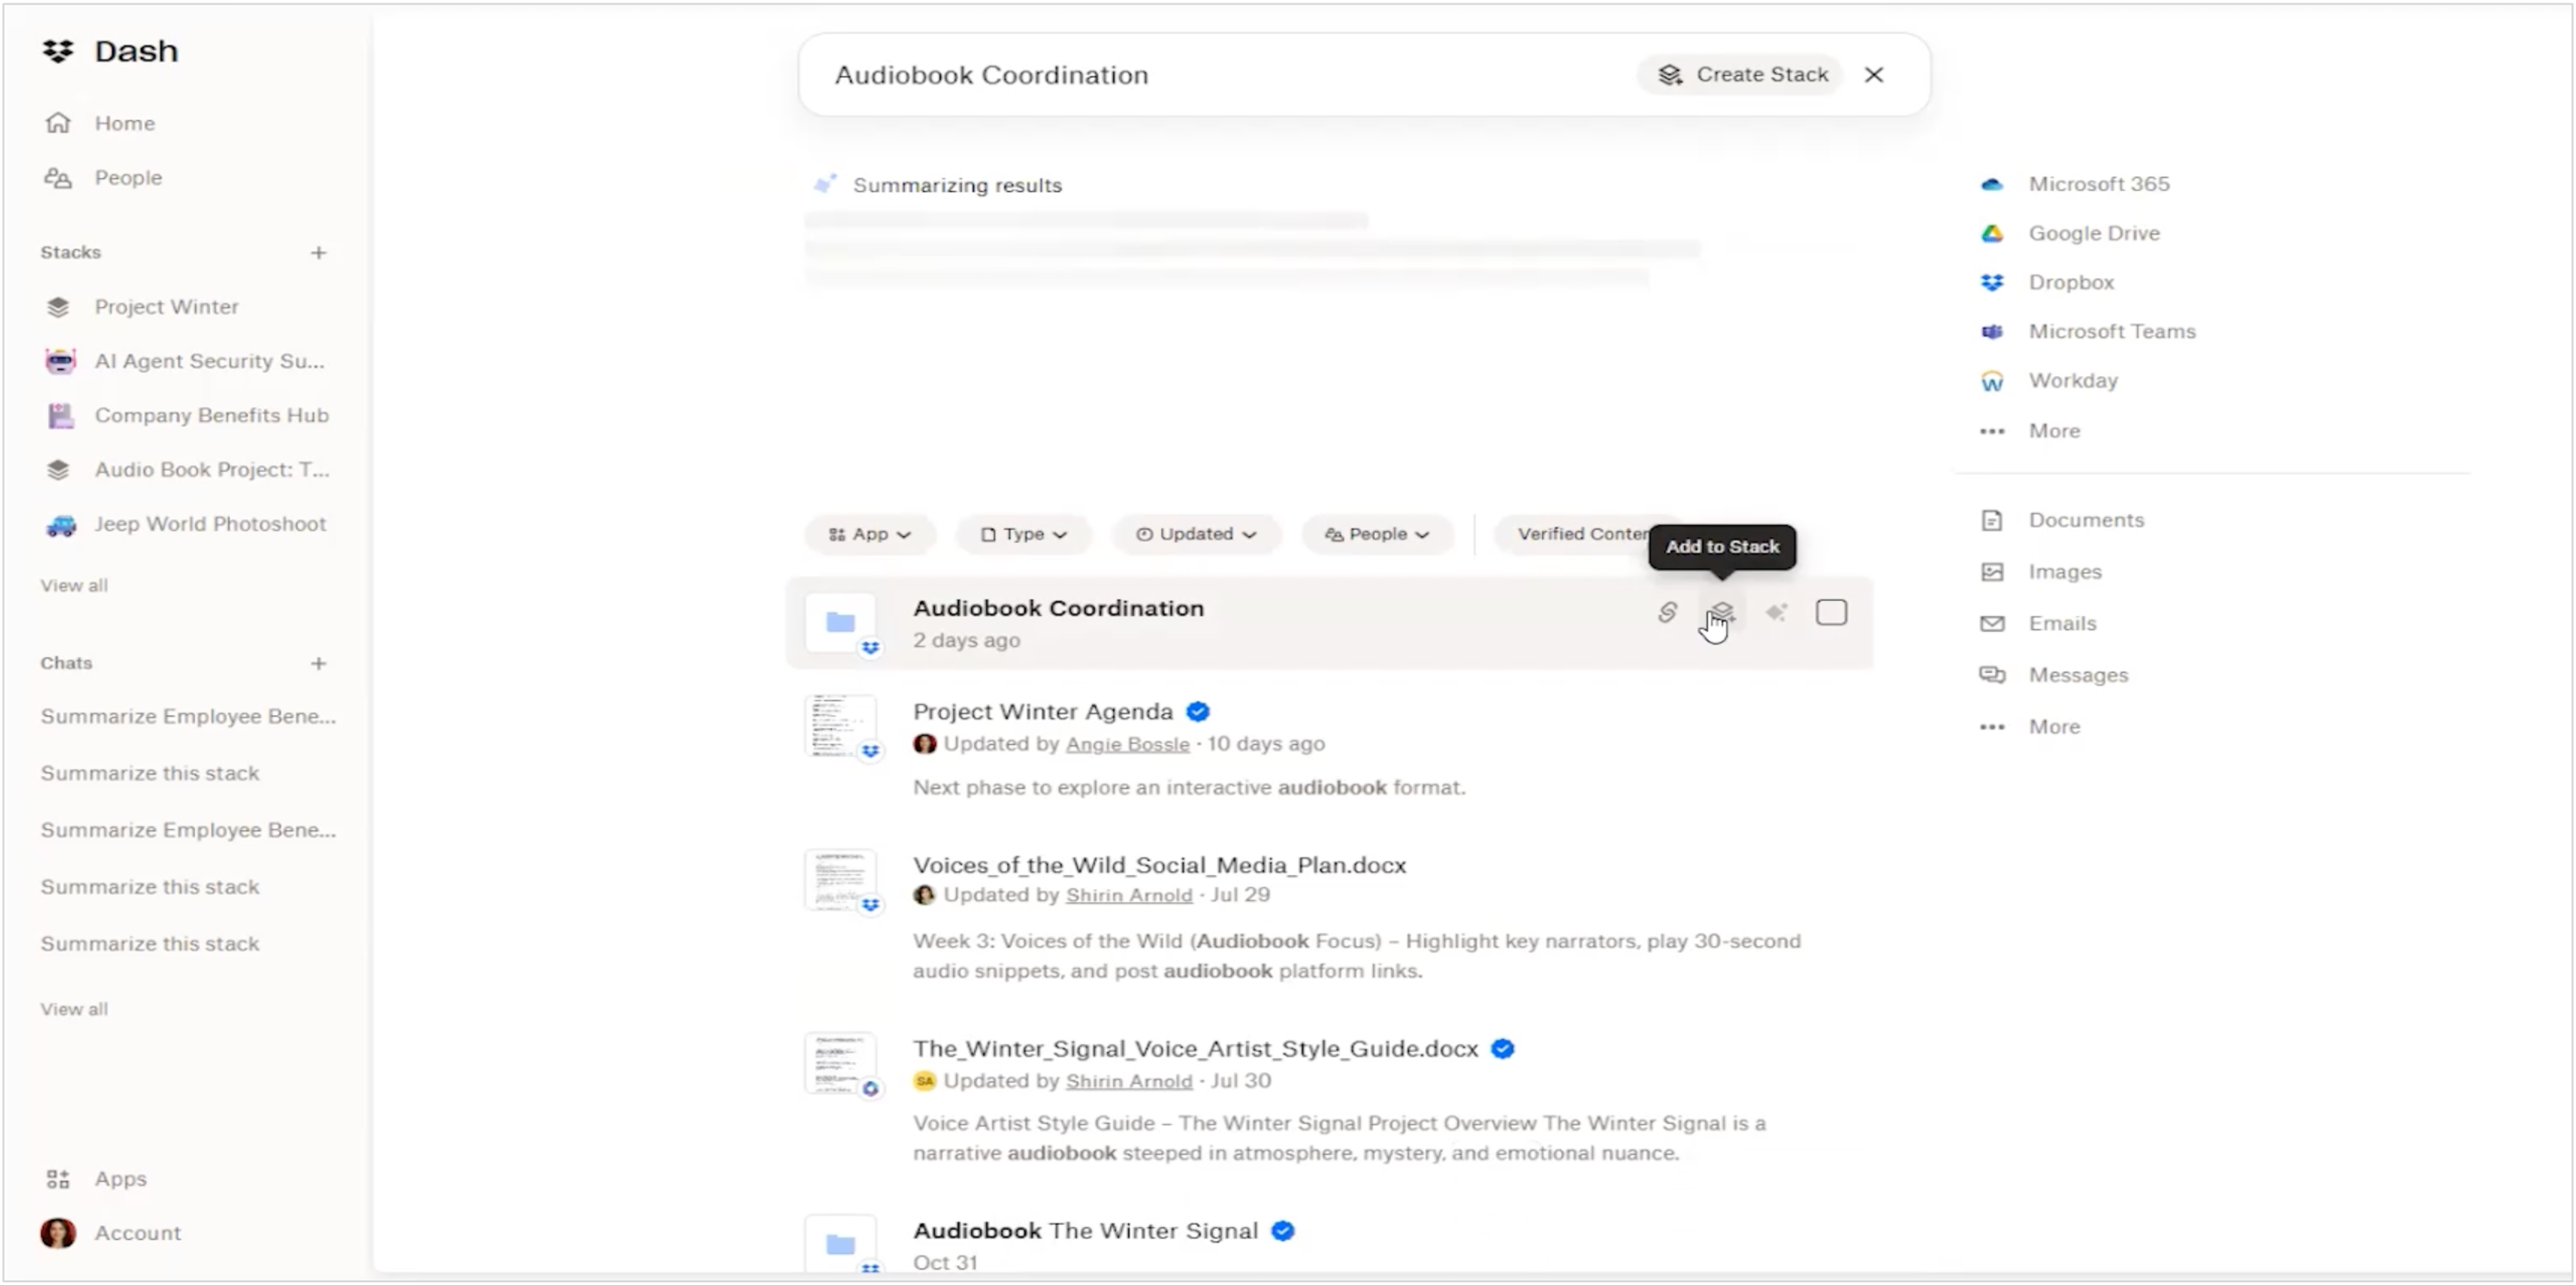Image resolution: width=2576 pixels, height=1285 pixels.
Task: Open Voices_of_the_Wild_Social_Media_Plan.docx
Action: pyautogui.click(x=1159, y=865)
